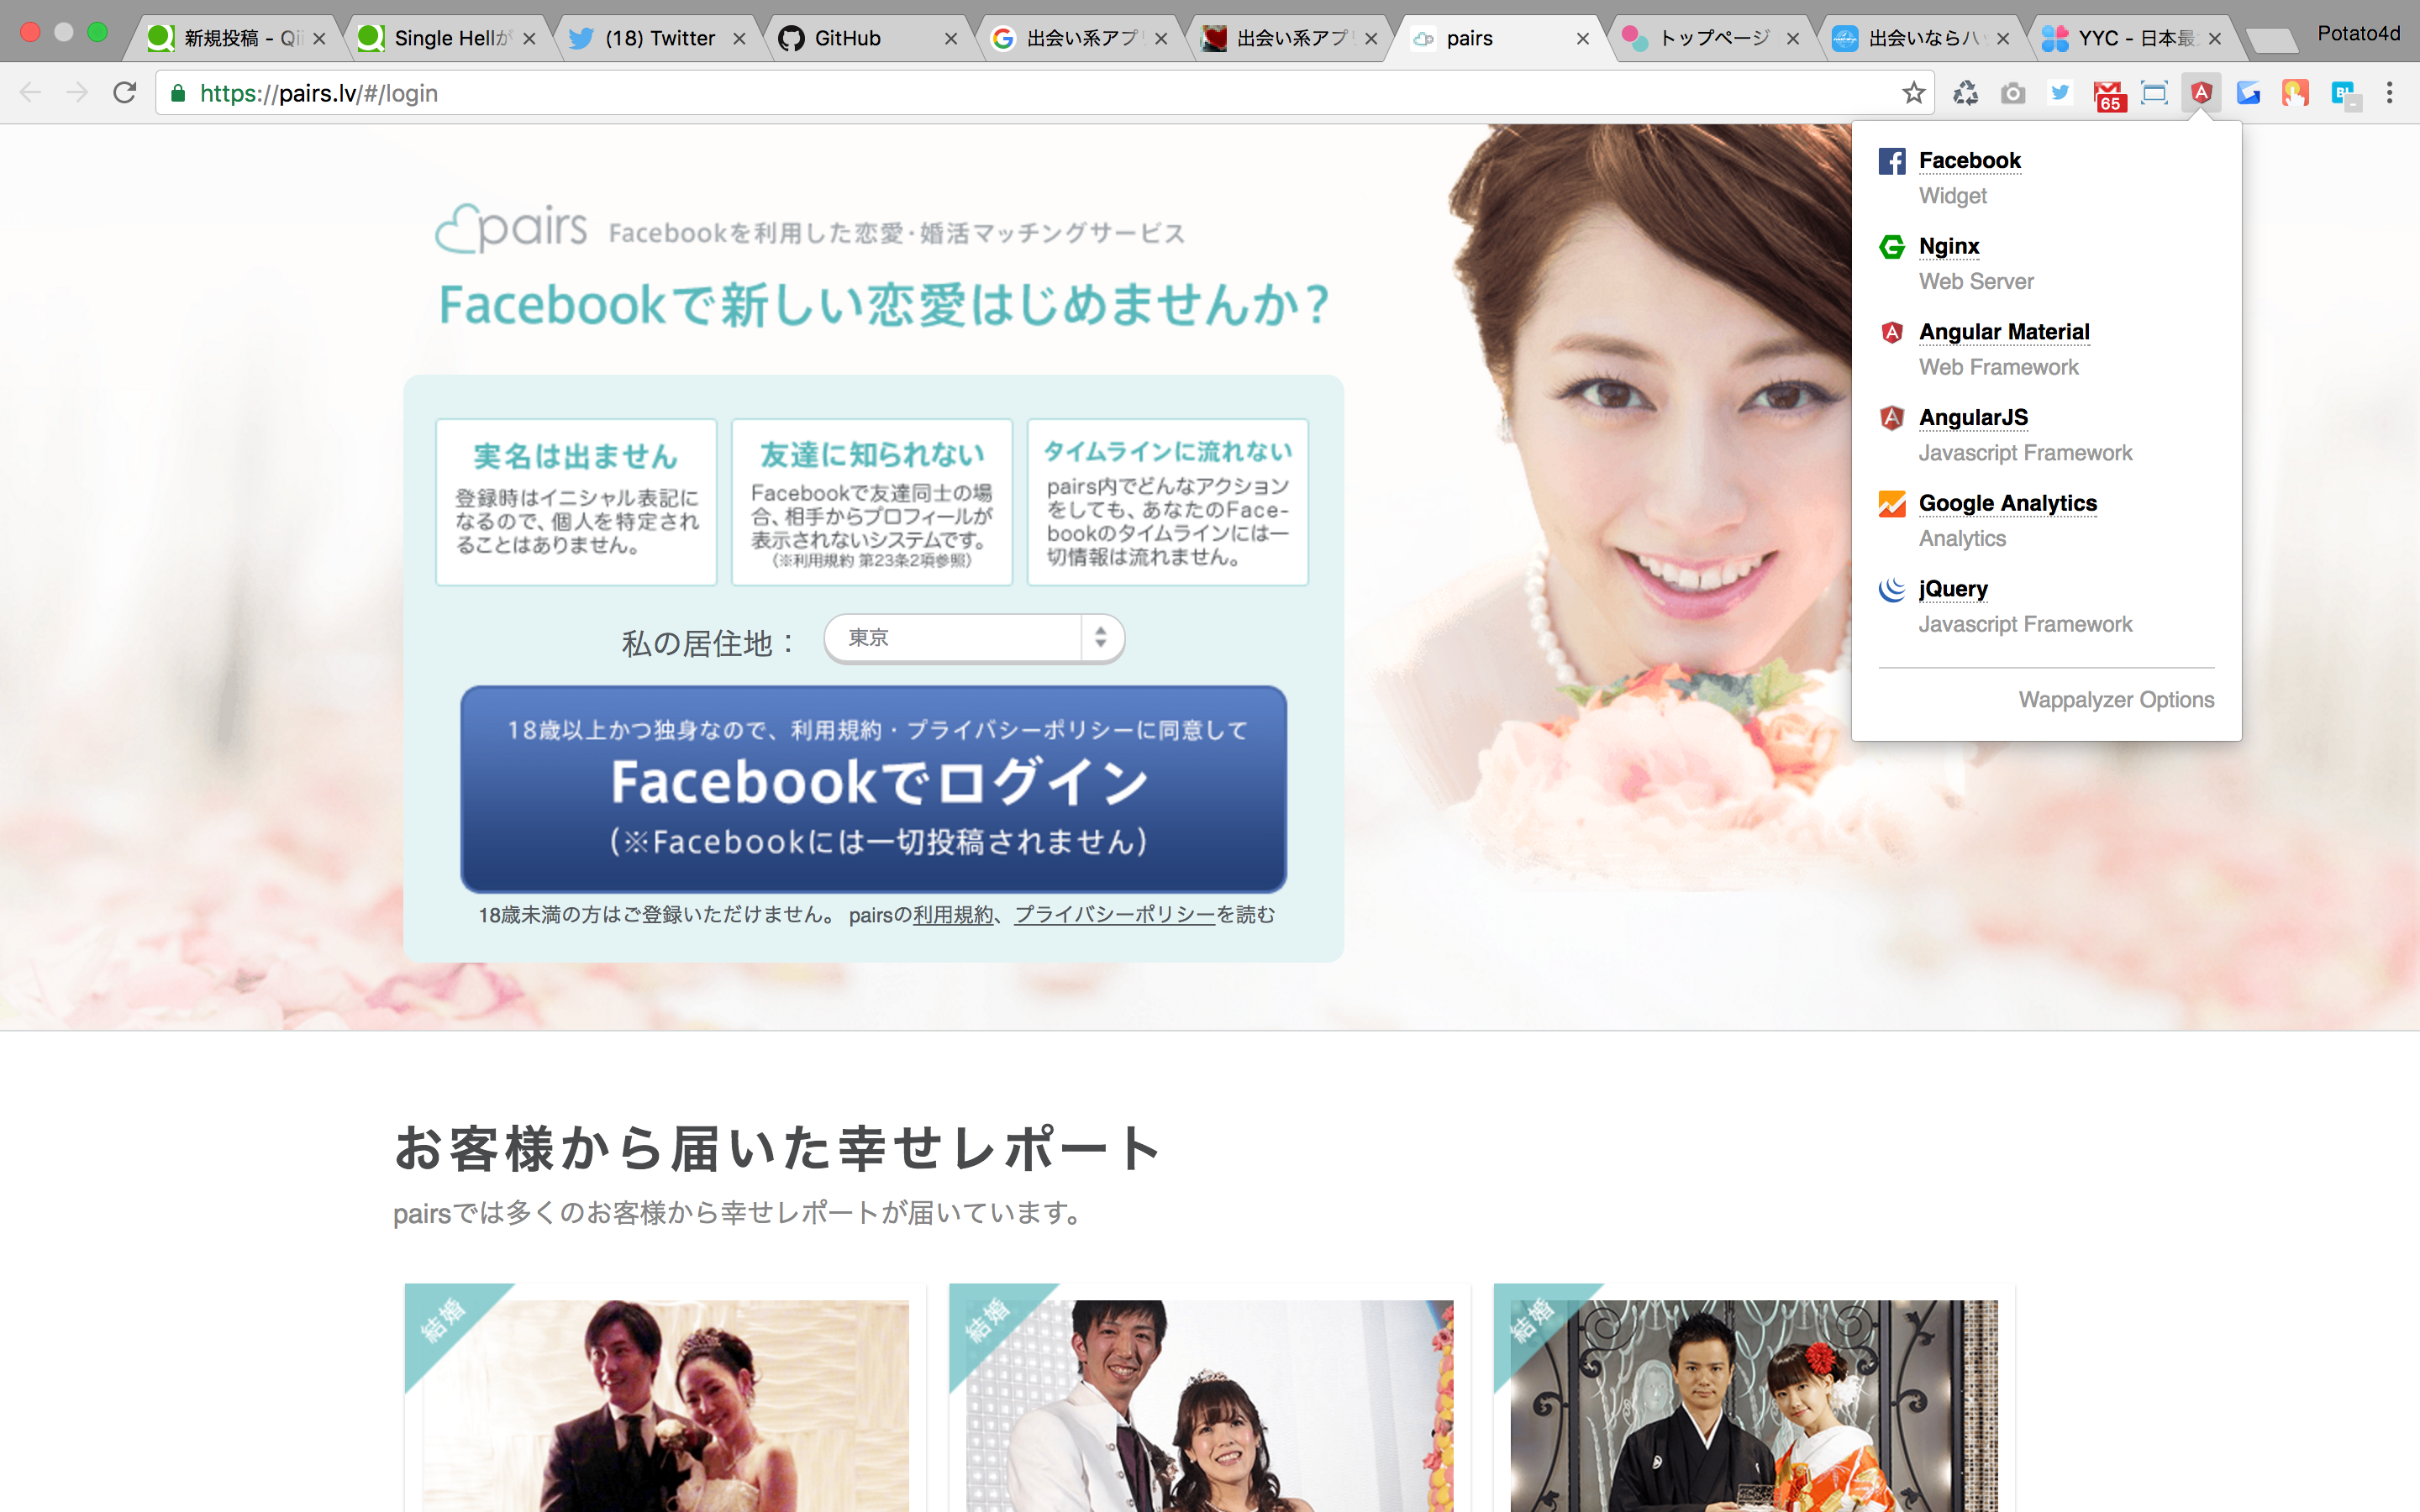The height and width of the screenshot is (1512, 2420).
Task: Toggle the Wappalyzer extension icon
Action: tap(2201, 93)
